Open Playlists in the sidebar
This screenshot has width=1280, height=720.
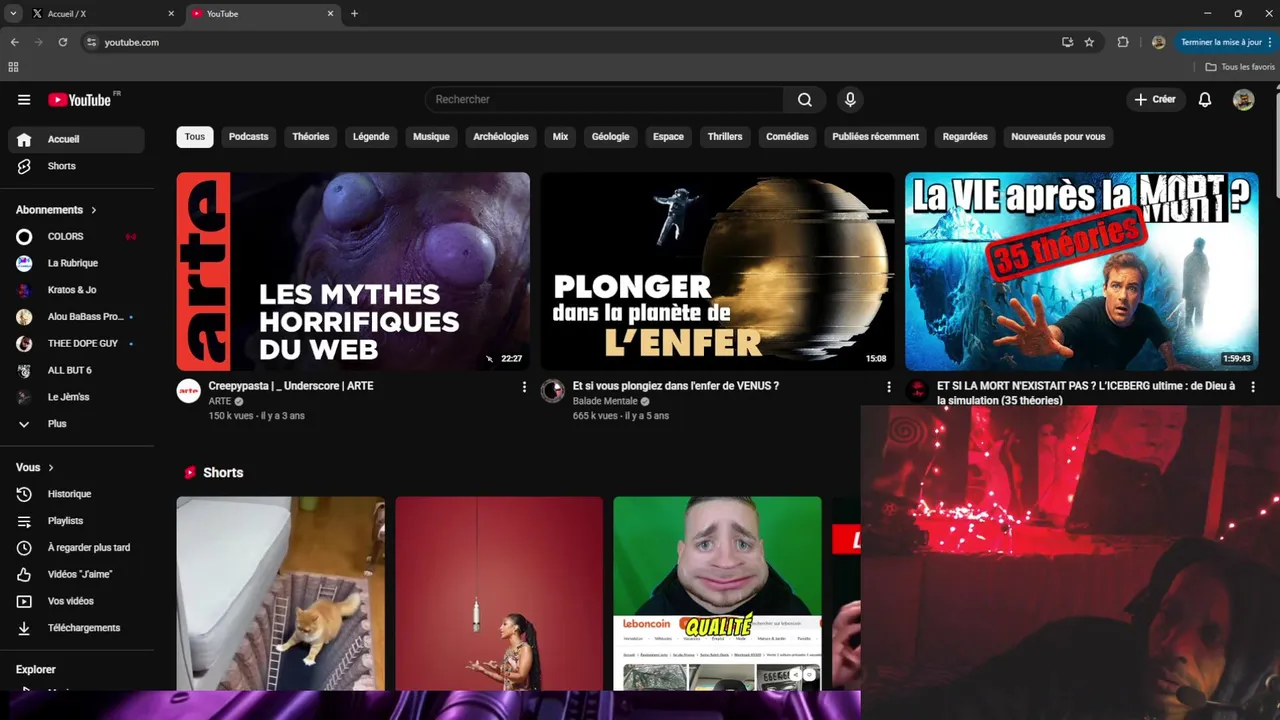65,521
